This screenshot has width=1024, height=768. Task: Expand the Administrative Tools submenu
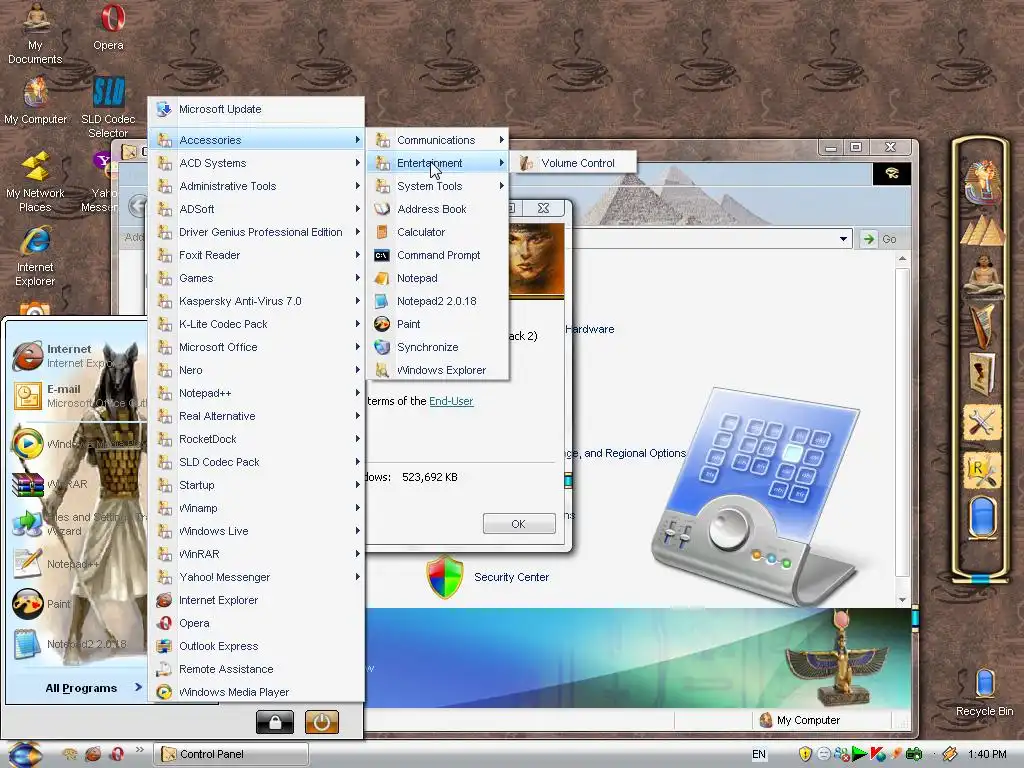click(257, 186)
